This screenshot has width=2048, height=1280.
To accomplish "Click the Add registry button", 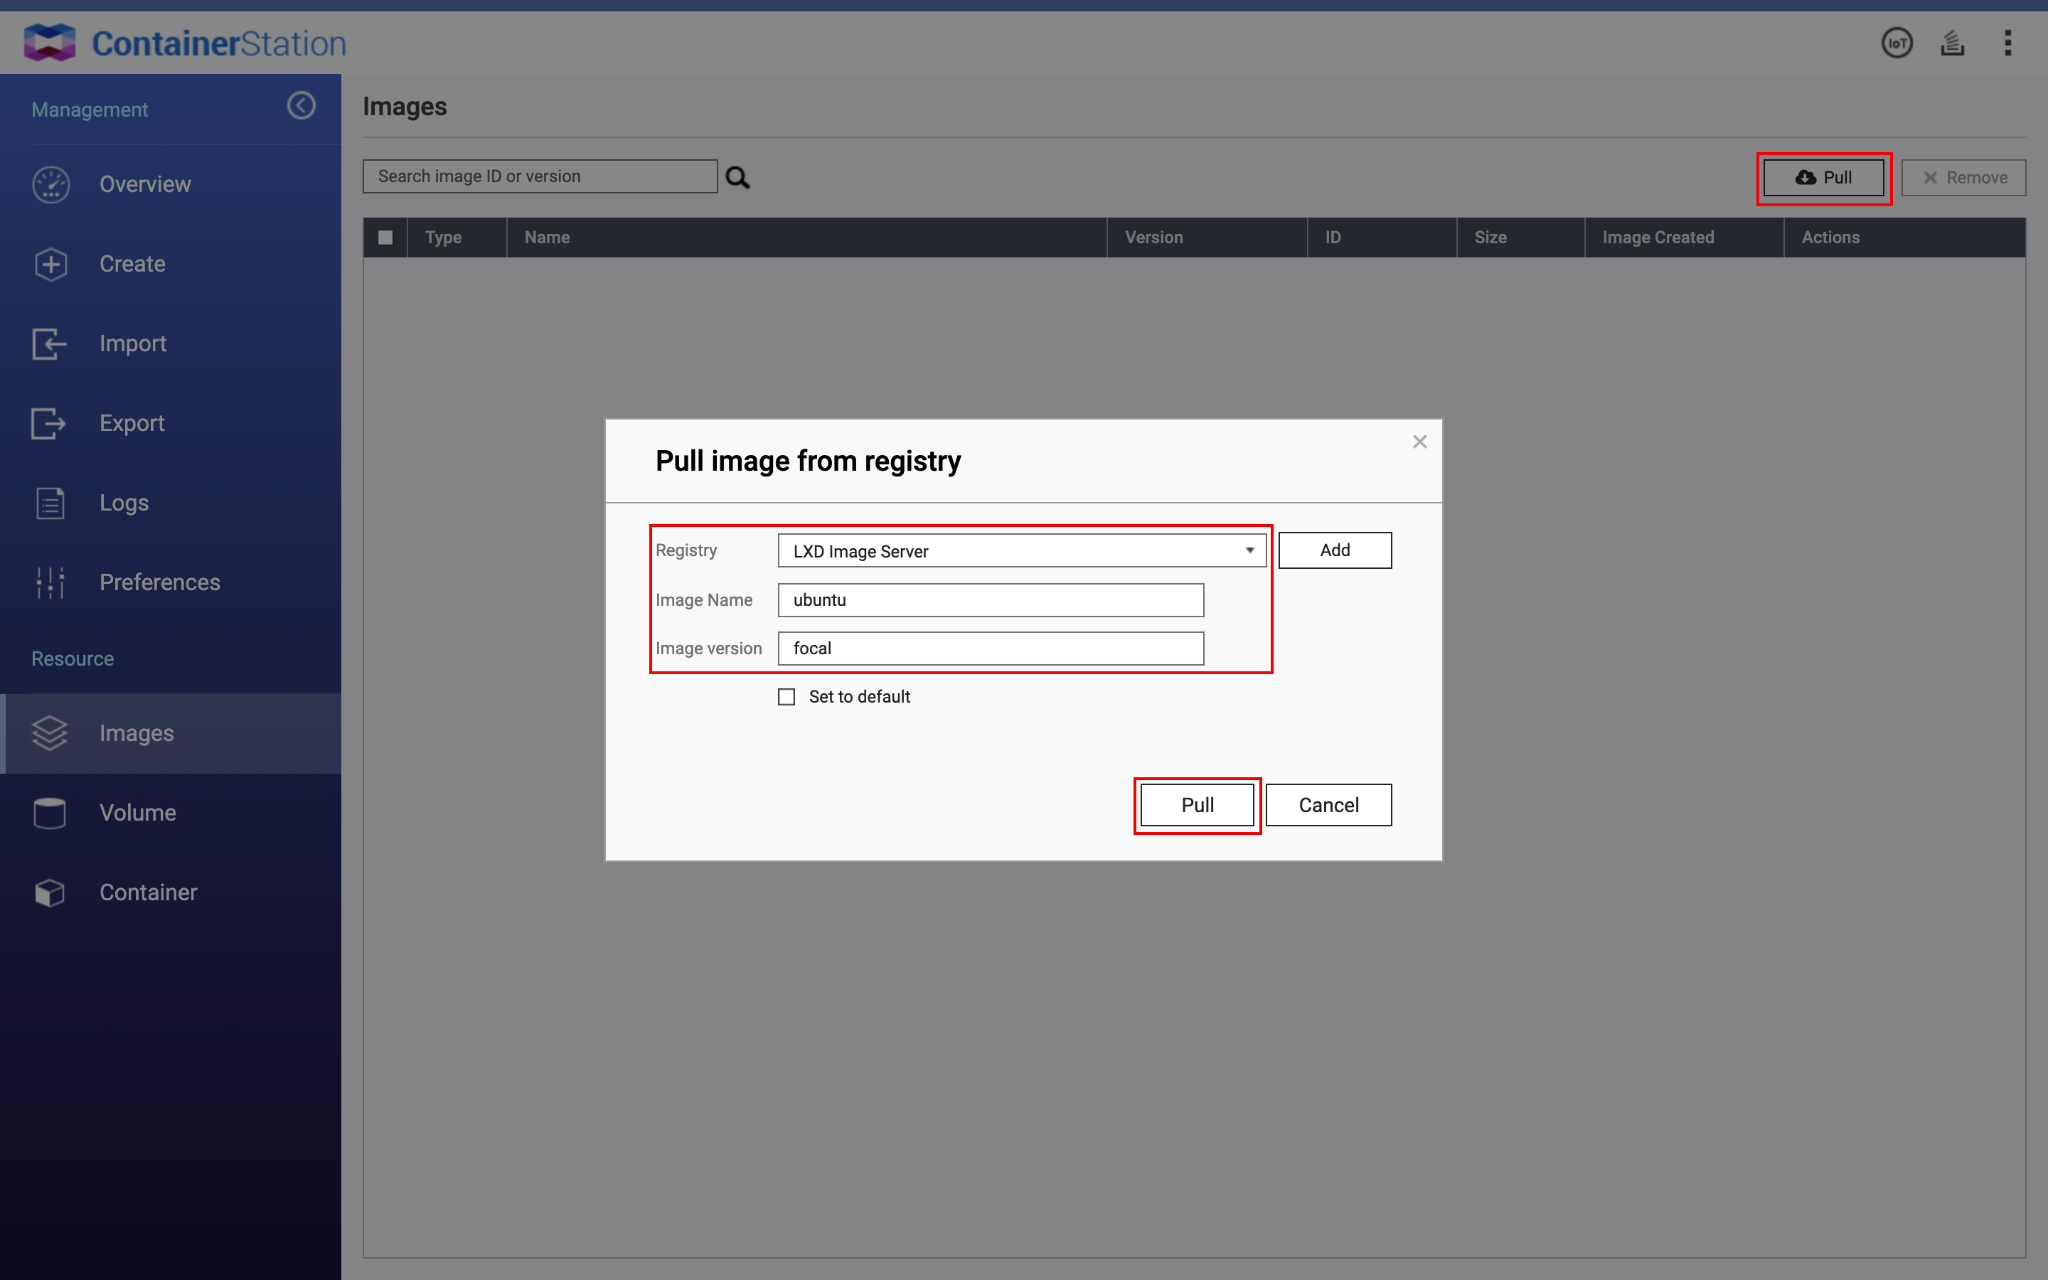I will coord(1334,551).
